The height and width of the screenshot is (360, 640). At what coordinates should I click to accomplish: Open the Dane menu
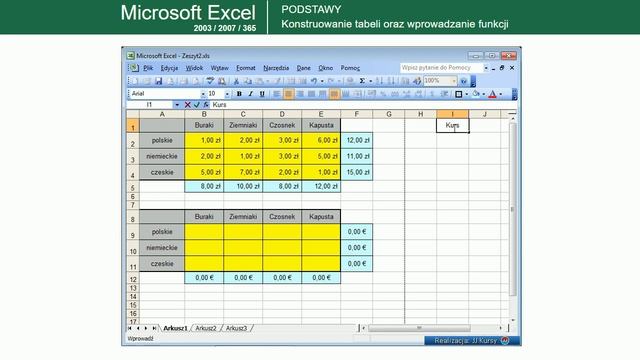coord(304,68)
